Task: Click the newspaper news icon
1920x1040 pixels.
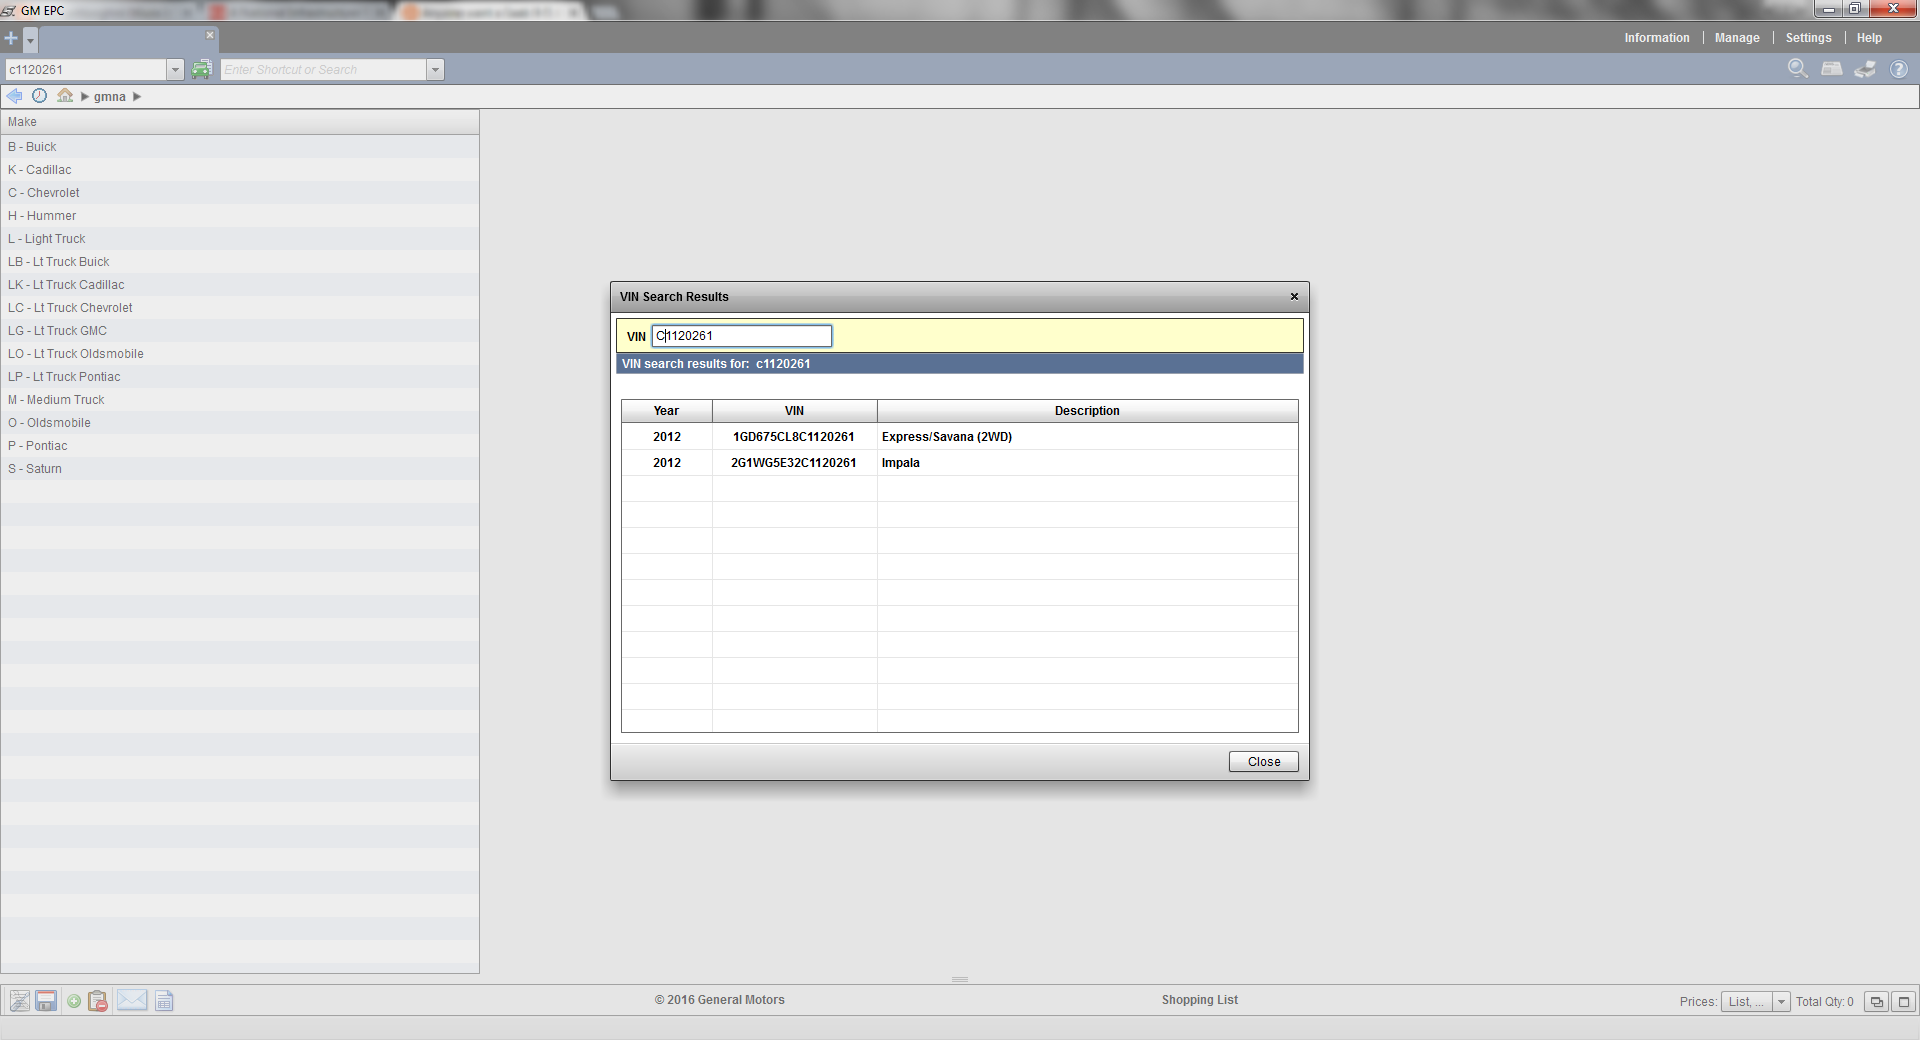Action: point(1831,69)
